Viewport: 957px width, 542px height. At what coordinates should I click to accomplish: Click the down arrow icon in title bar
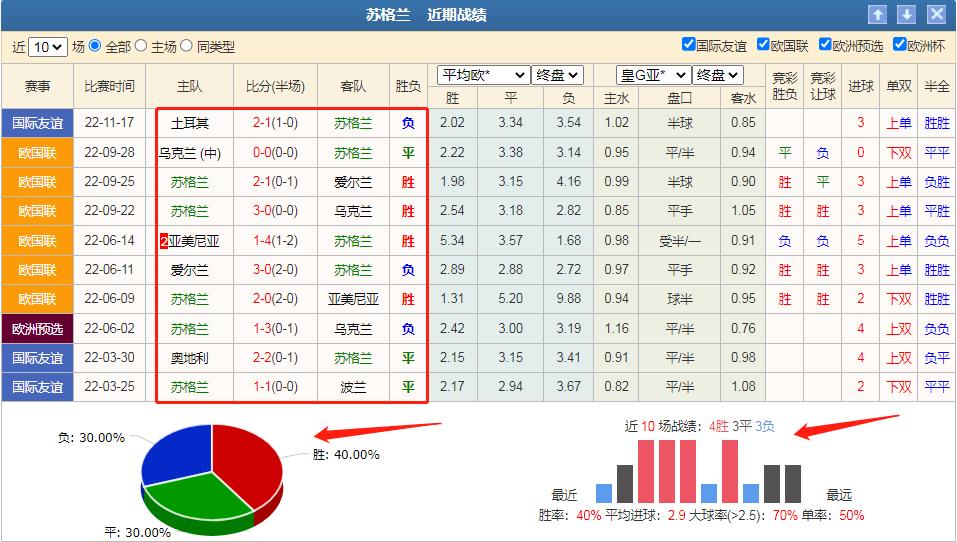(906, 15)
